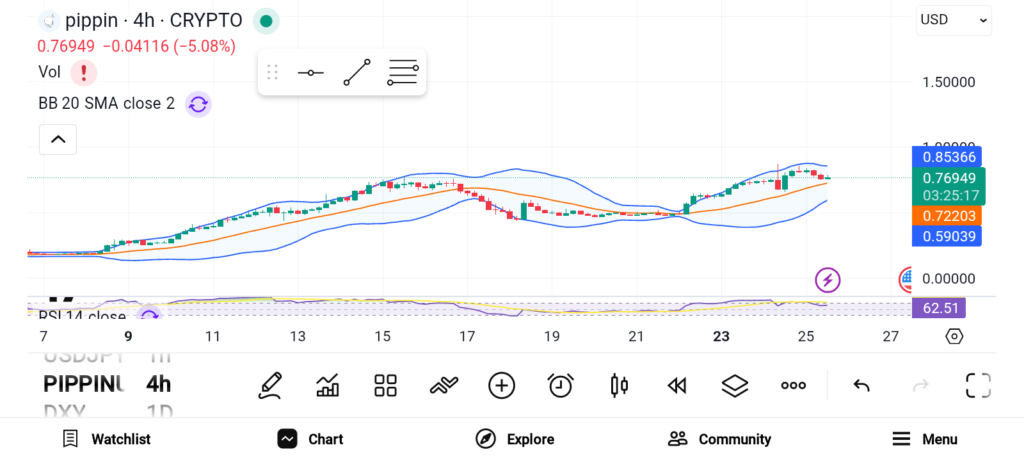The image size is (1024, 461).
Task: Click the replay rewind icon
Action: click(x=677, y=385)
